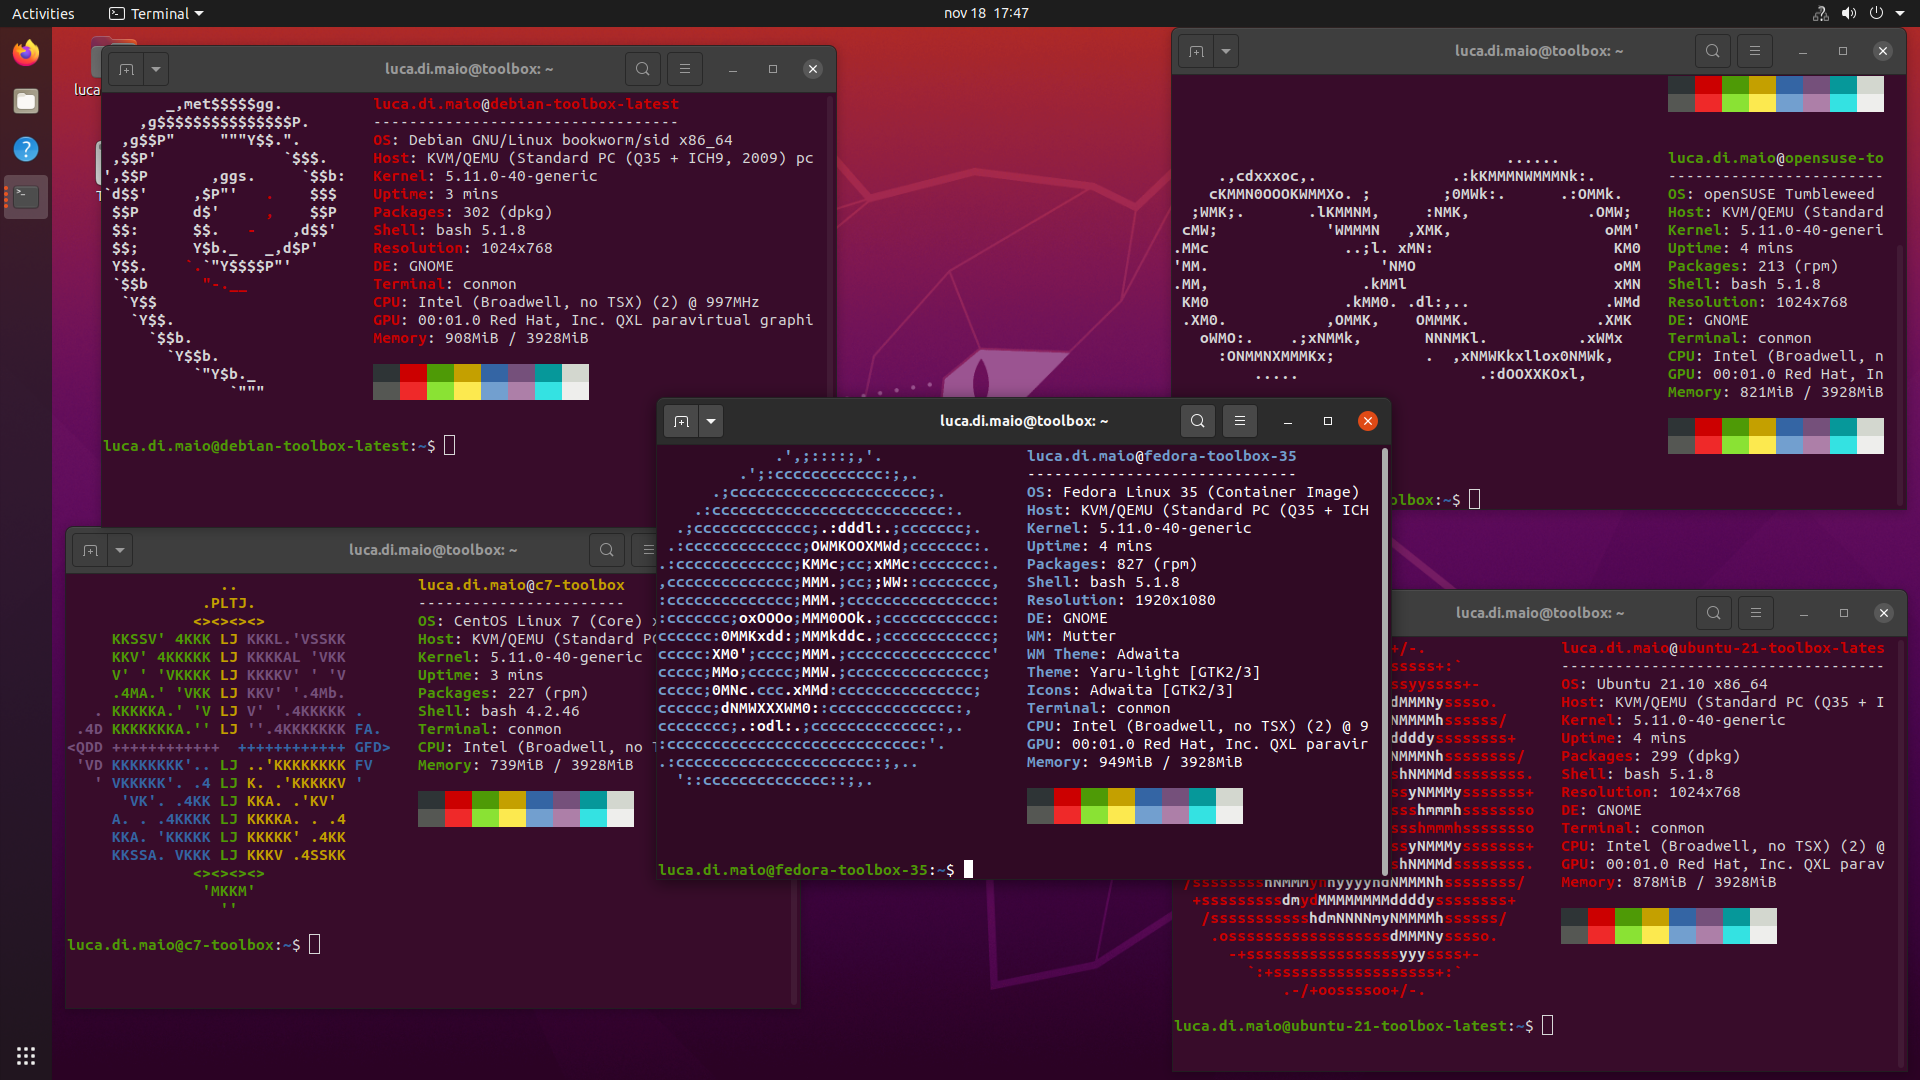Screen dimensions: 1920x1080
Task: Click 'Packages: 213 (rpm)' in openSUSE terminal
Action: (1753, 266)
